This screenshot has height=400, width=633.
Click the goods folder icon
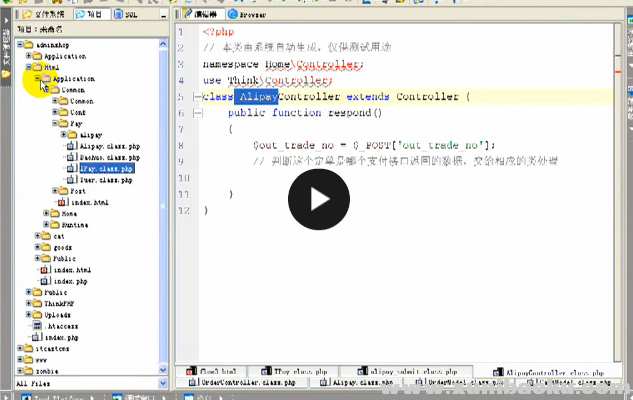tap(45, 247)
